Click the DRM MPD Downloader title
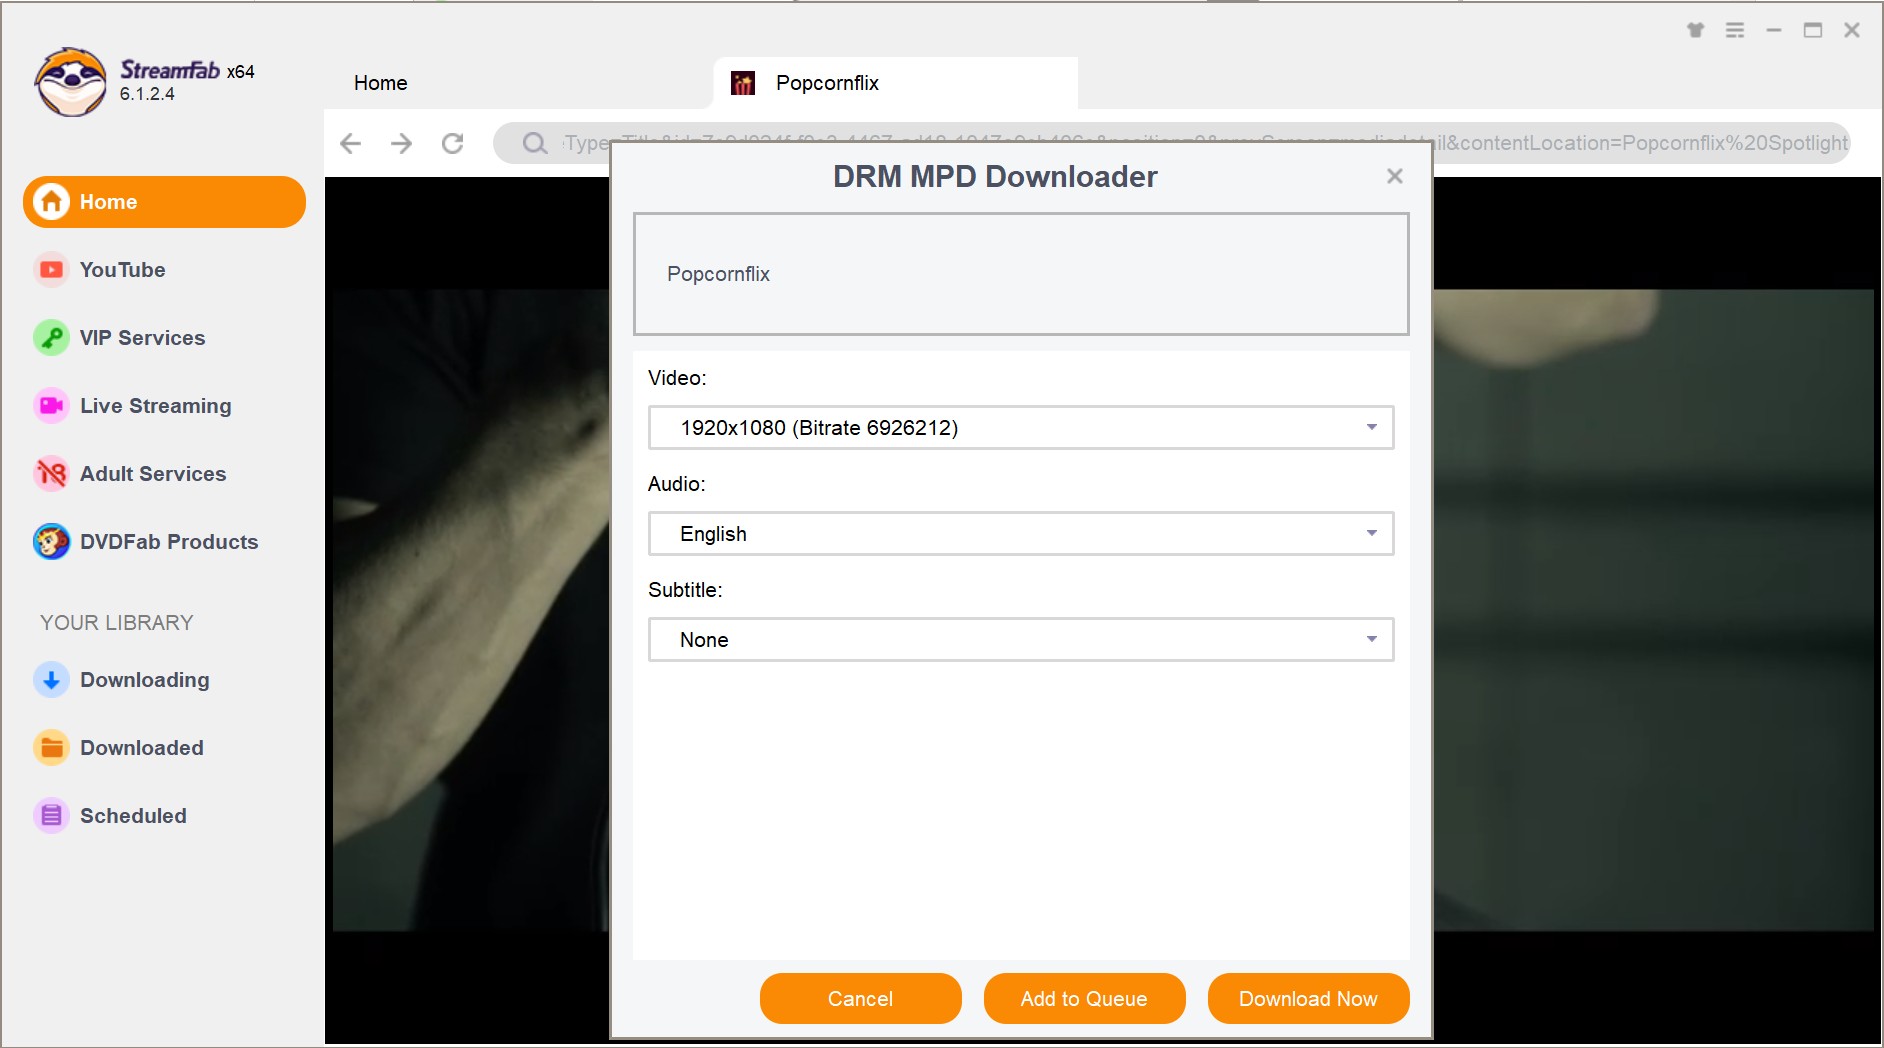Viewport: 1884px width, 1048px height. pyautogui.click(x=995, y=177)
